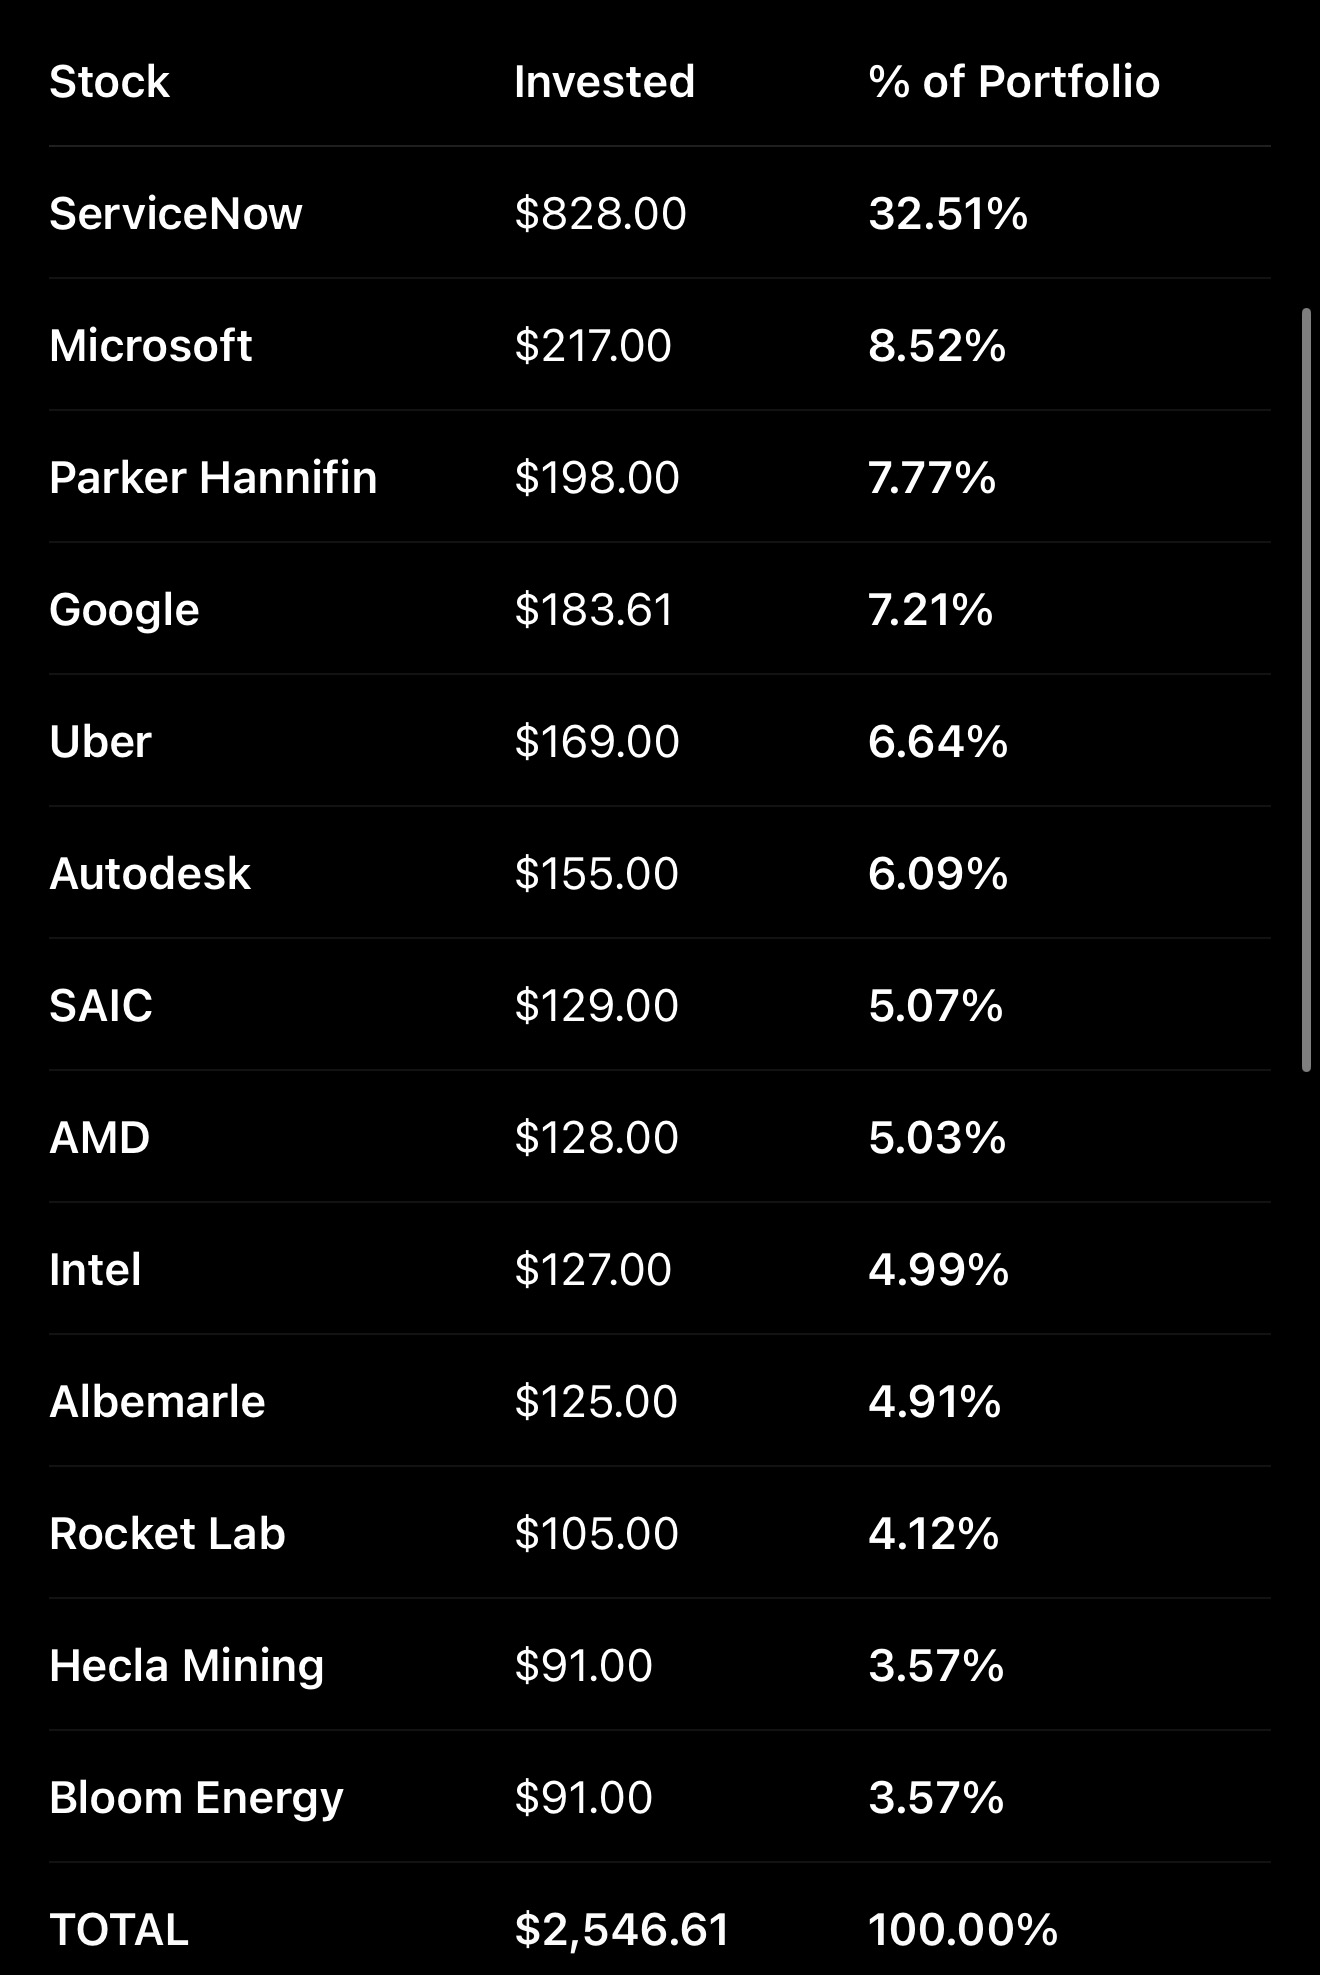1320x1975 pixels.
Task: Select the Bloom Energy row
Action: point(660,1797)
